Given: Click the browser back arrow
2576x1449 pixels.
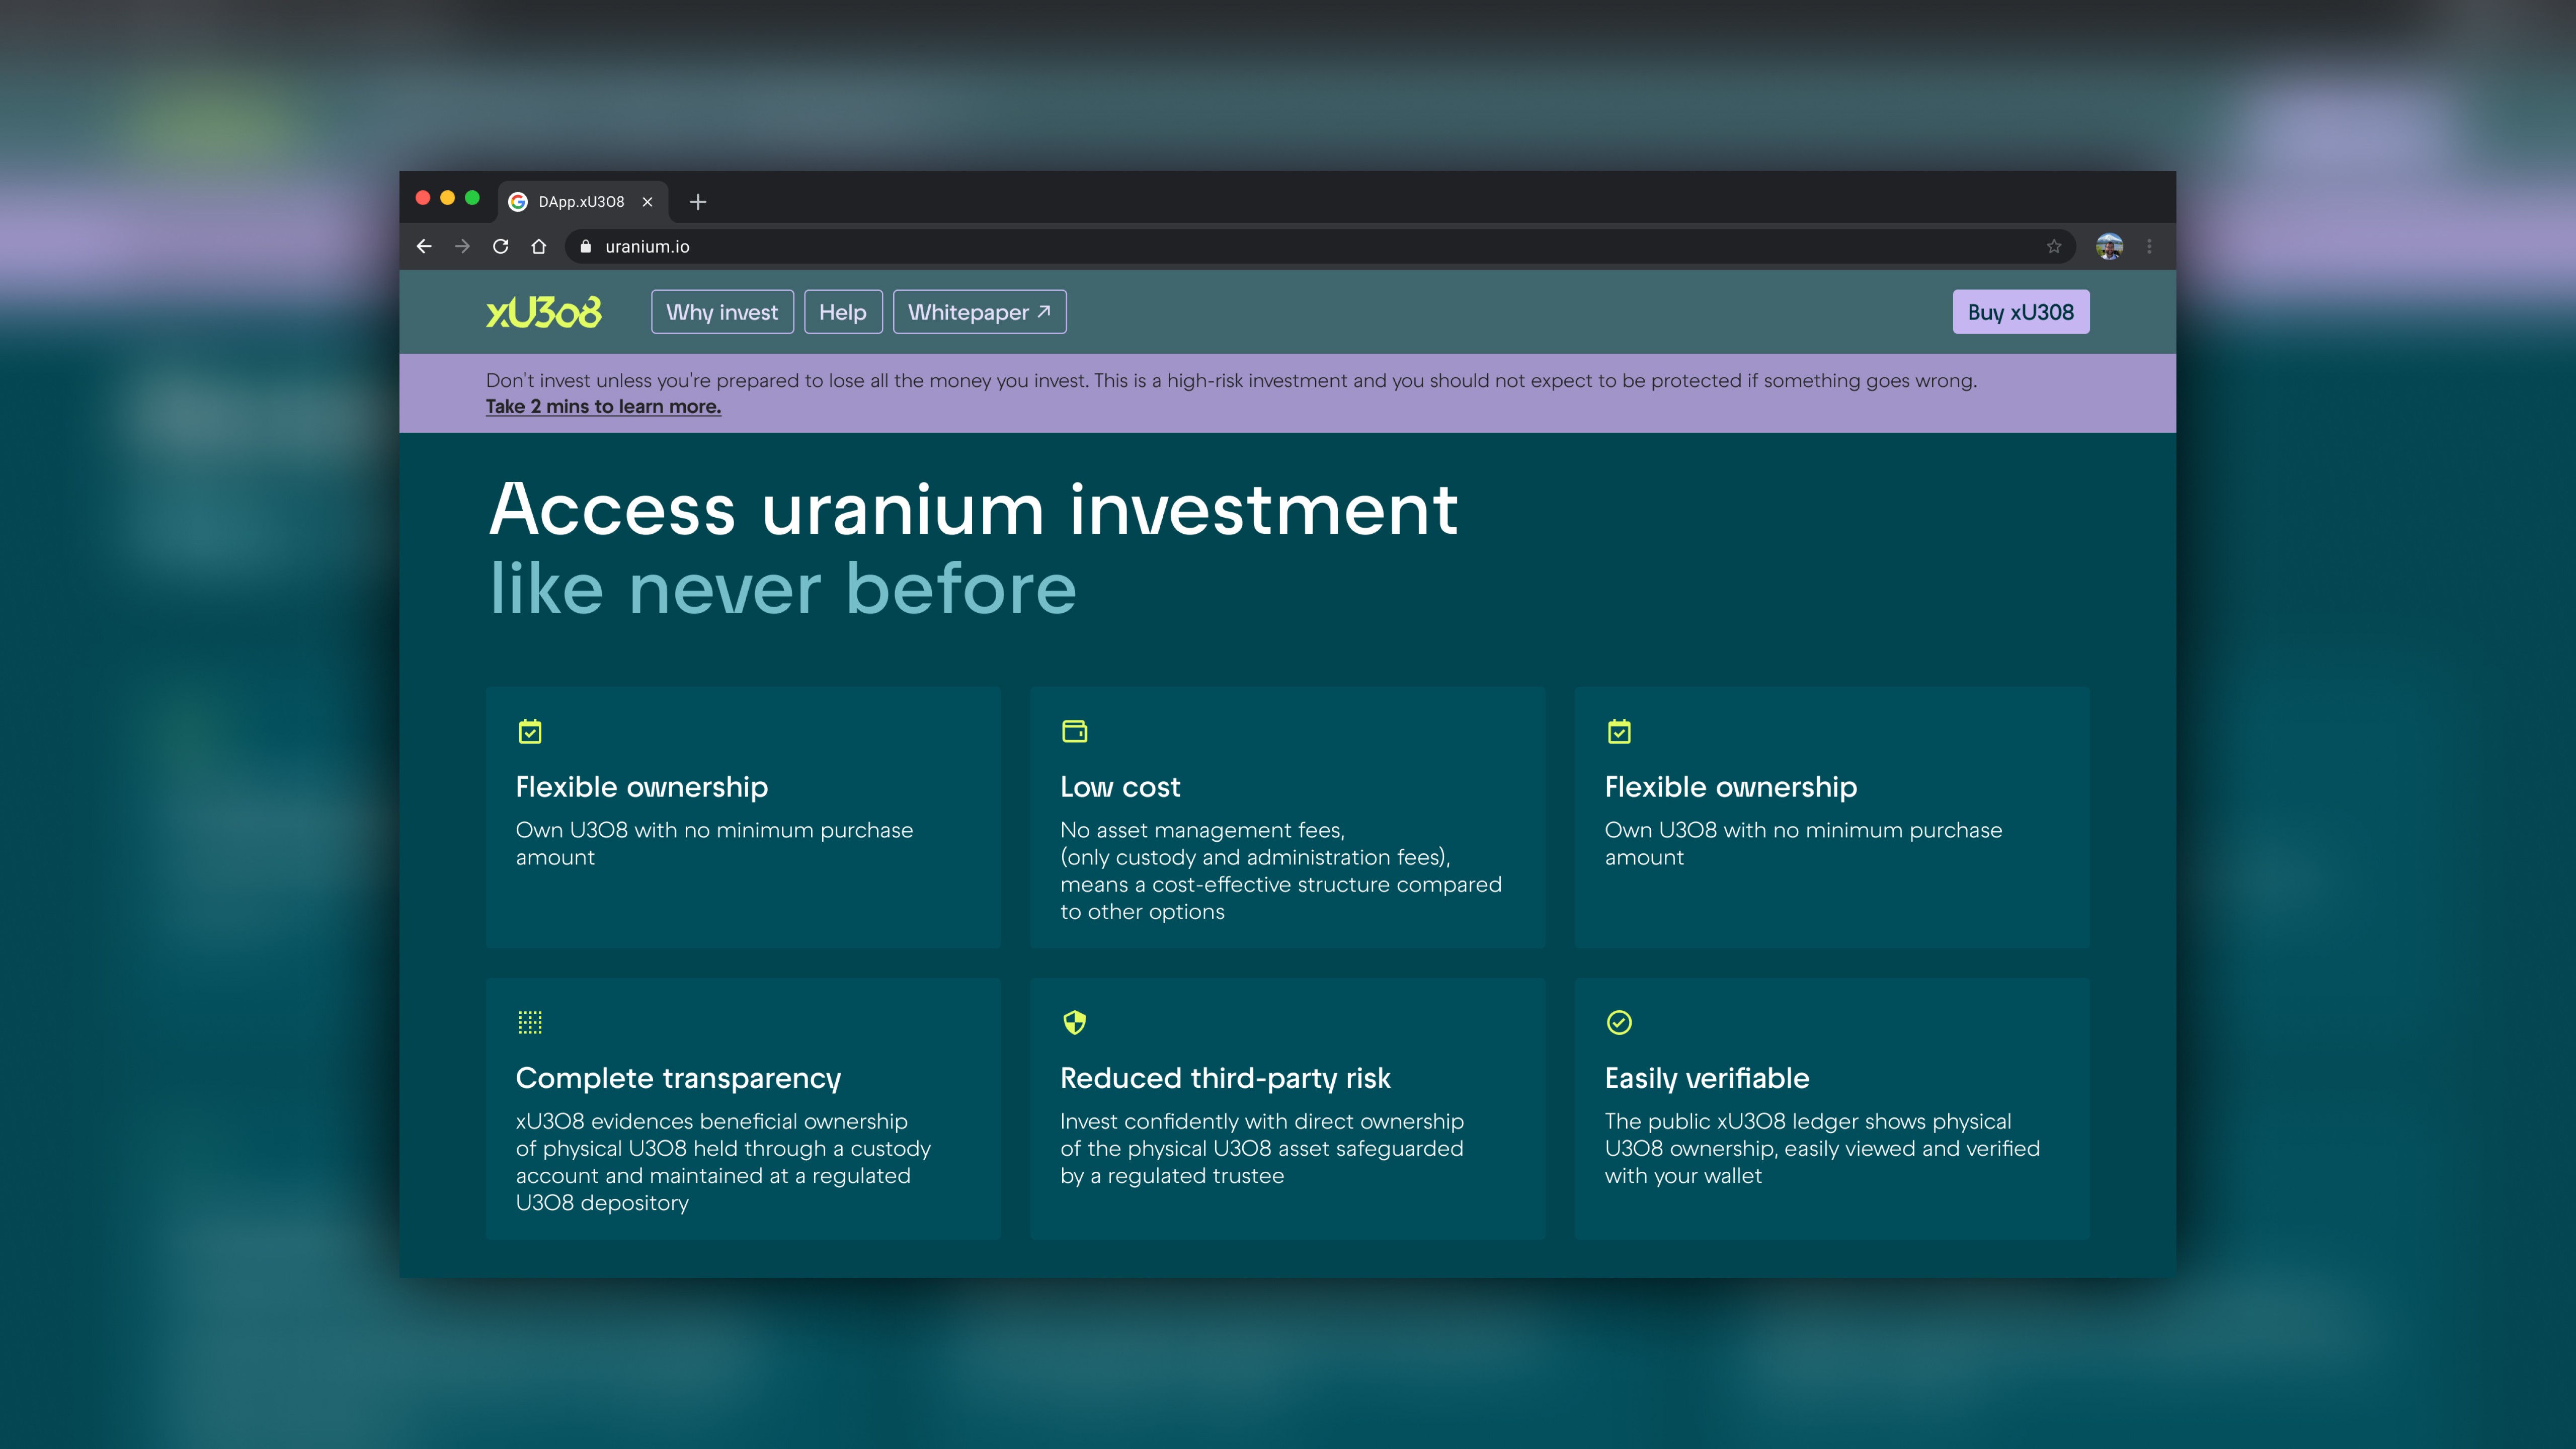Looking at the screenshot, I should coord(424,246).
